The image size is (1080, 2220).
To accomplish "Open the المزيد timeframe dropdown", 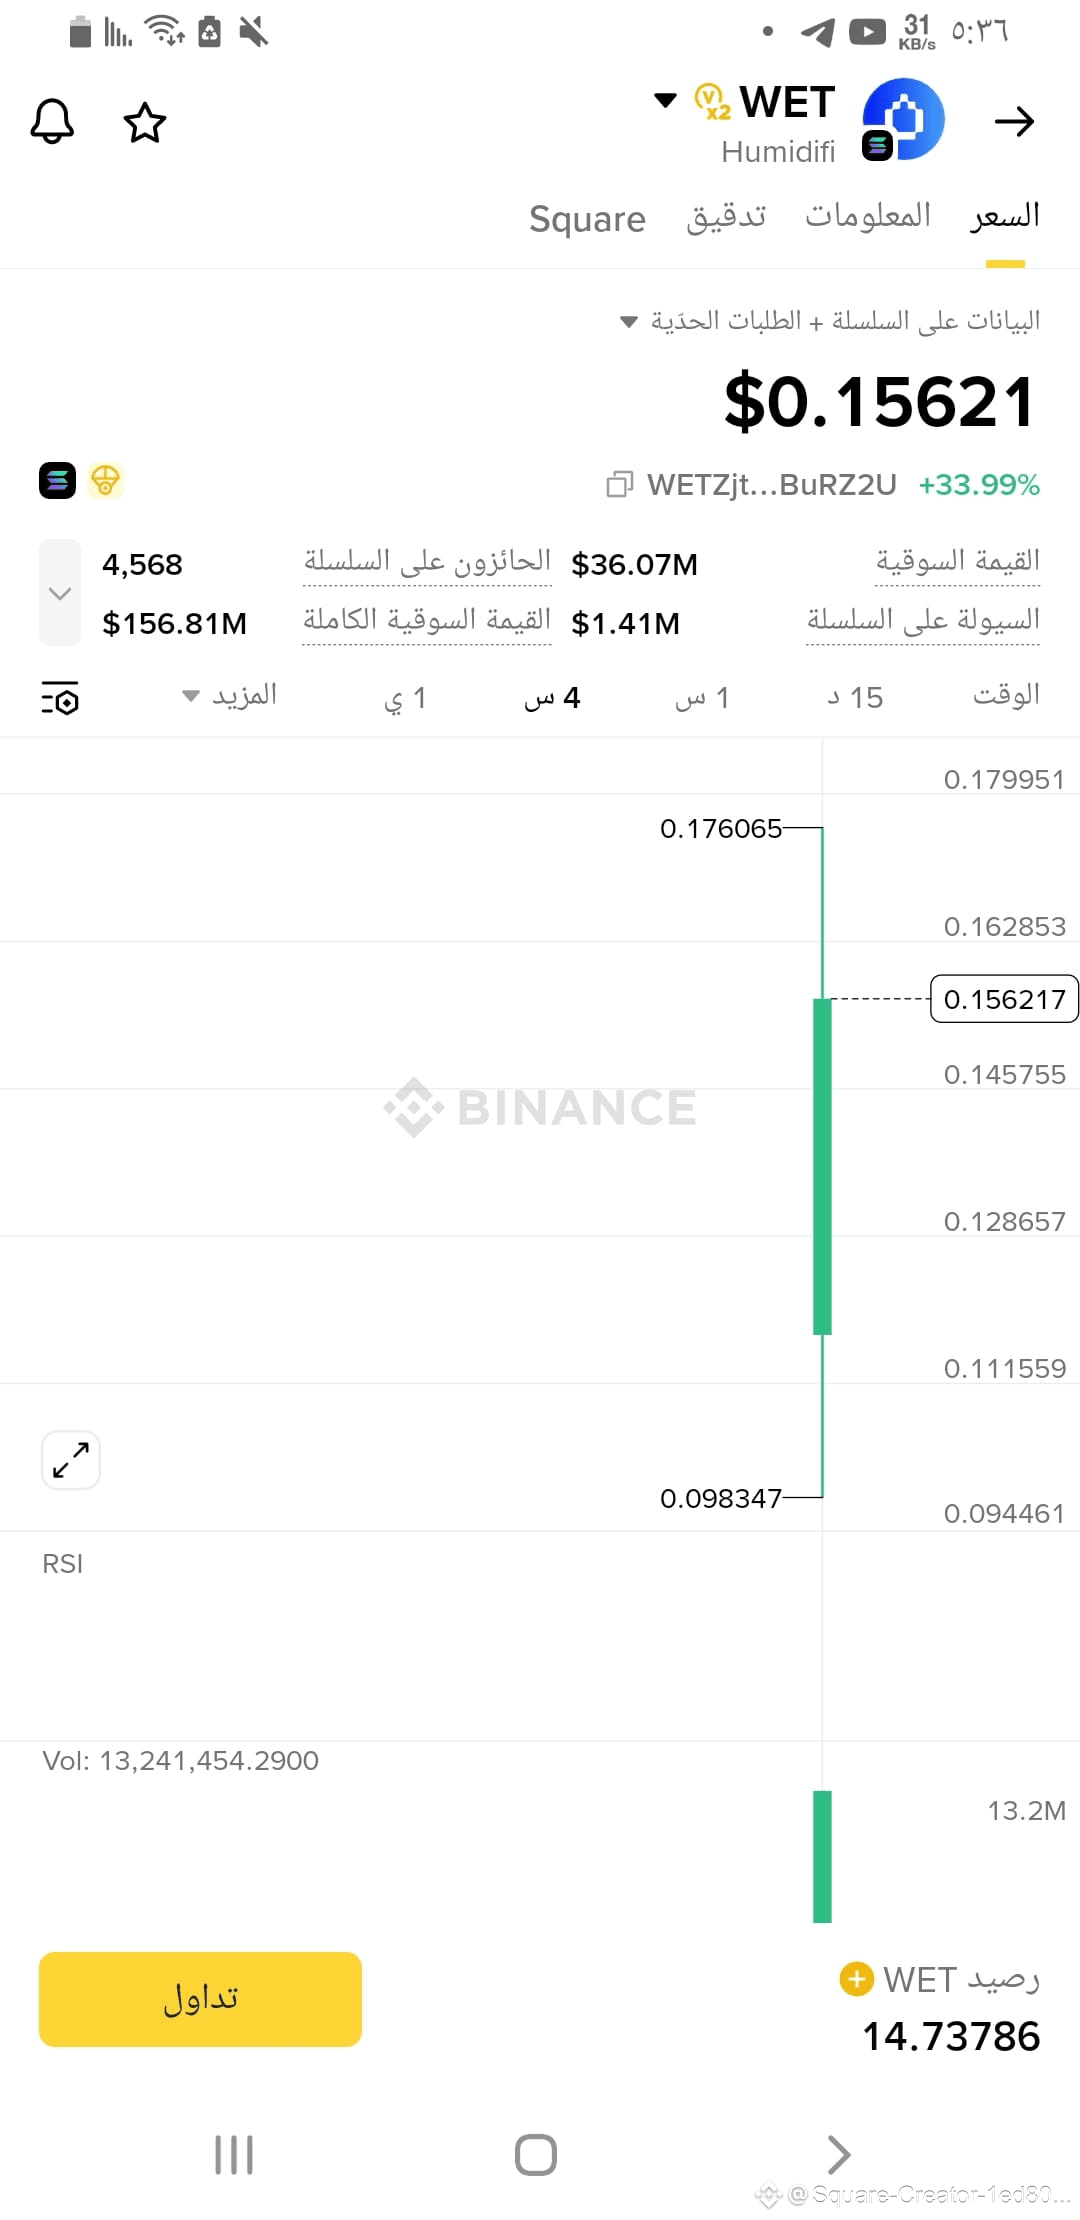I will point(229,695).
